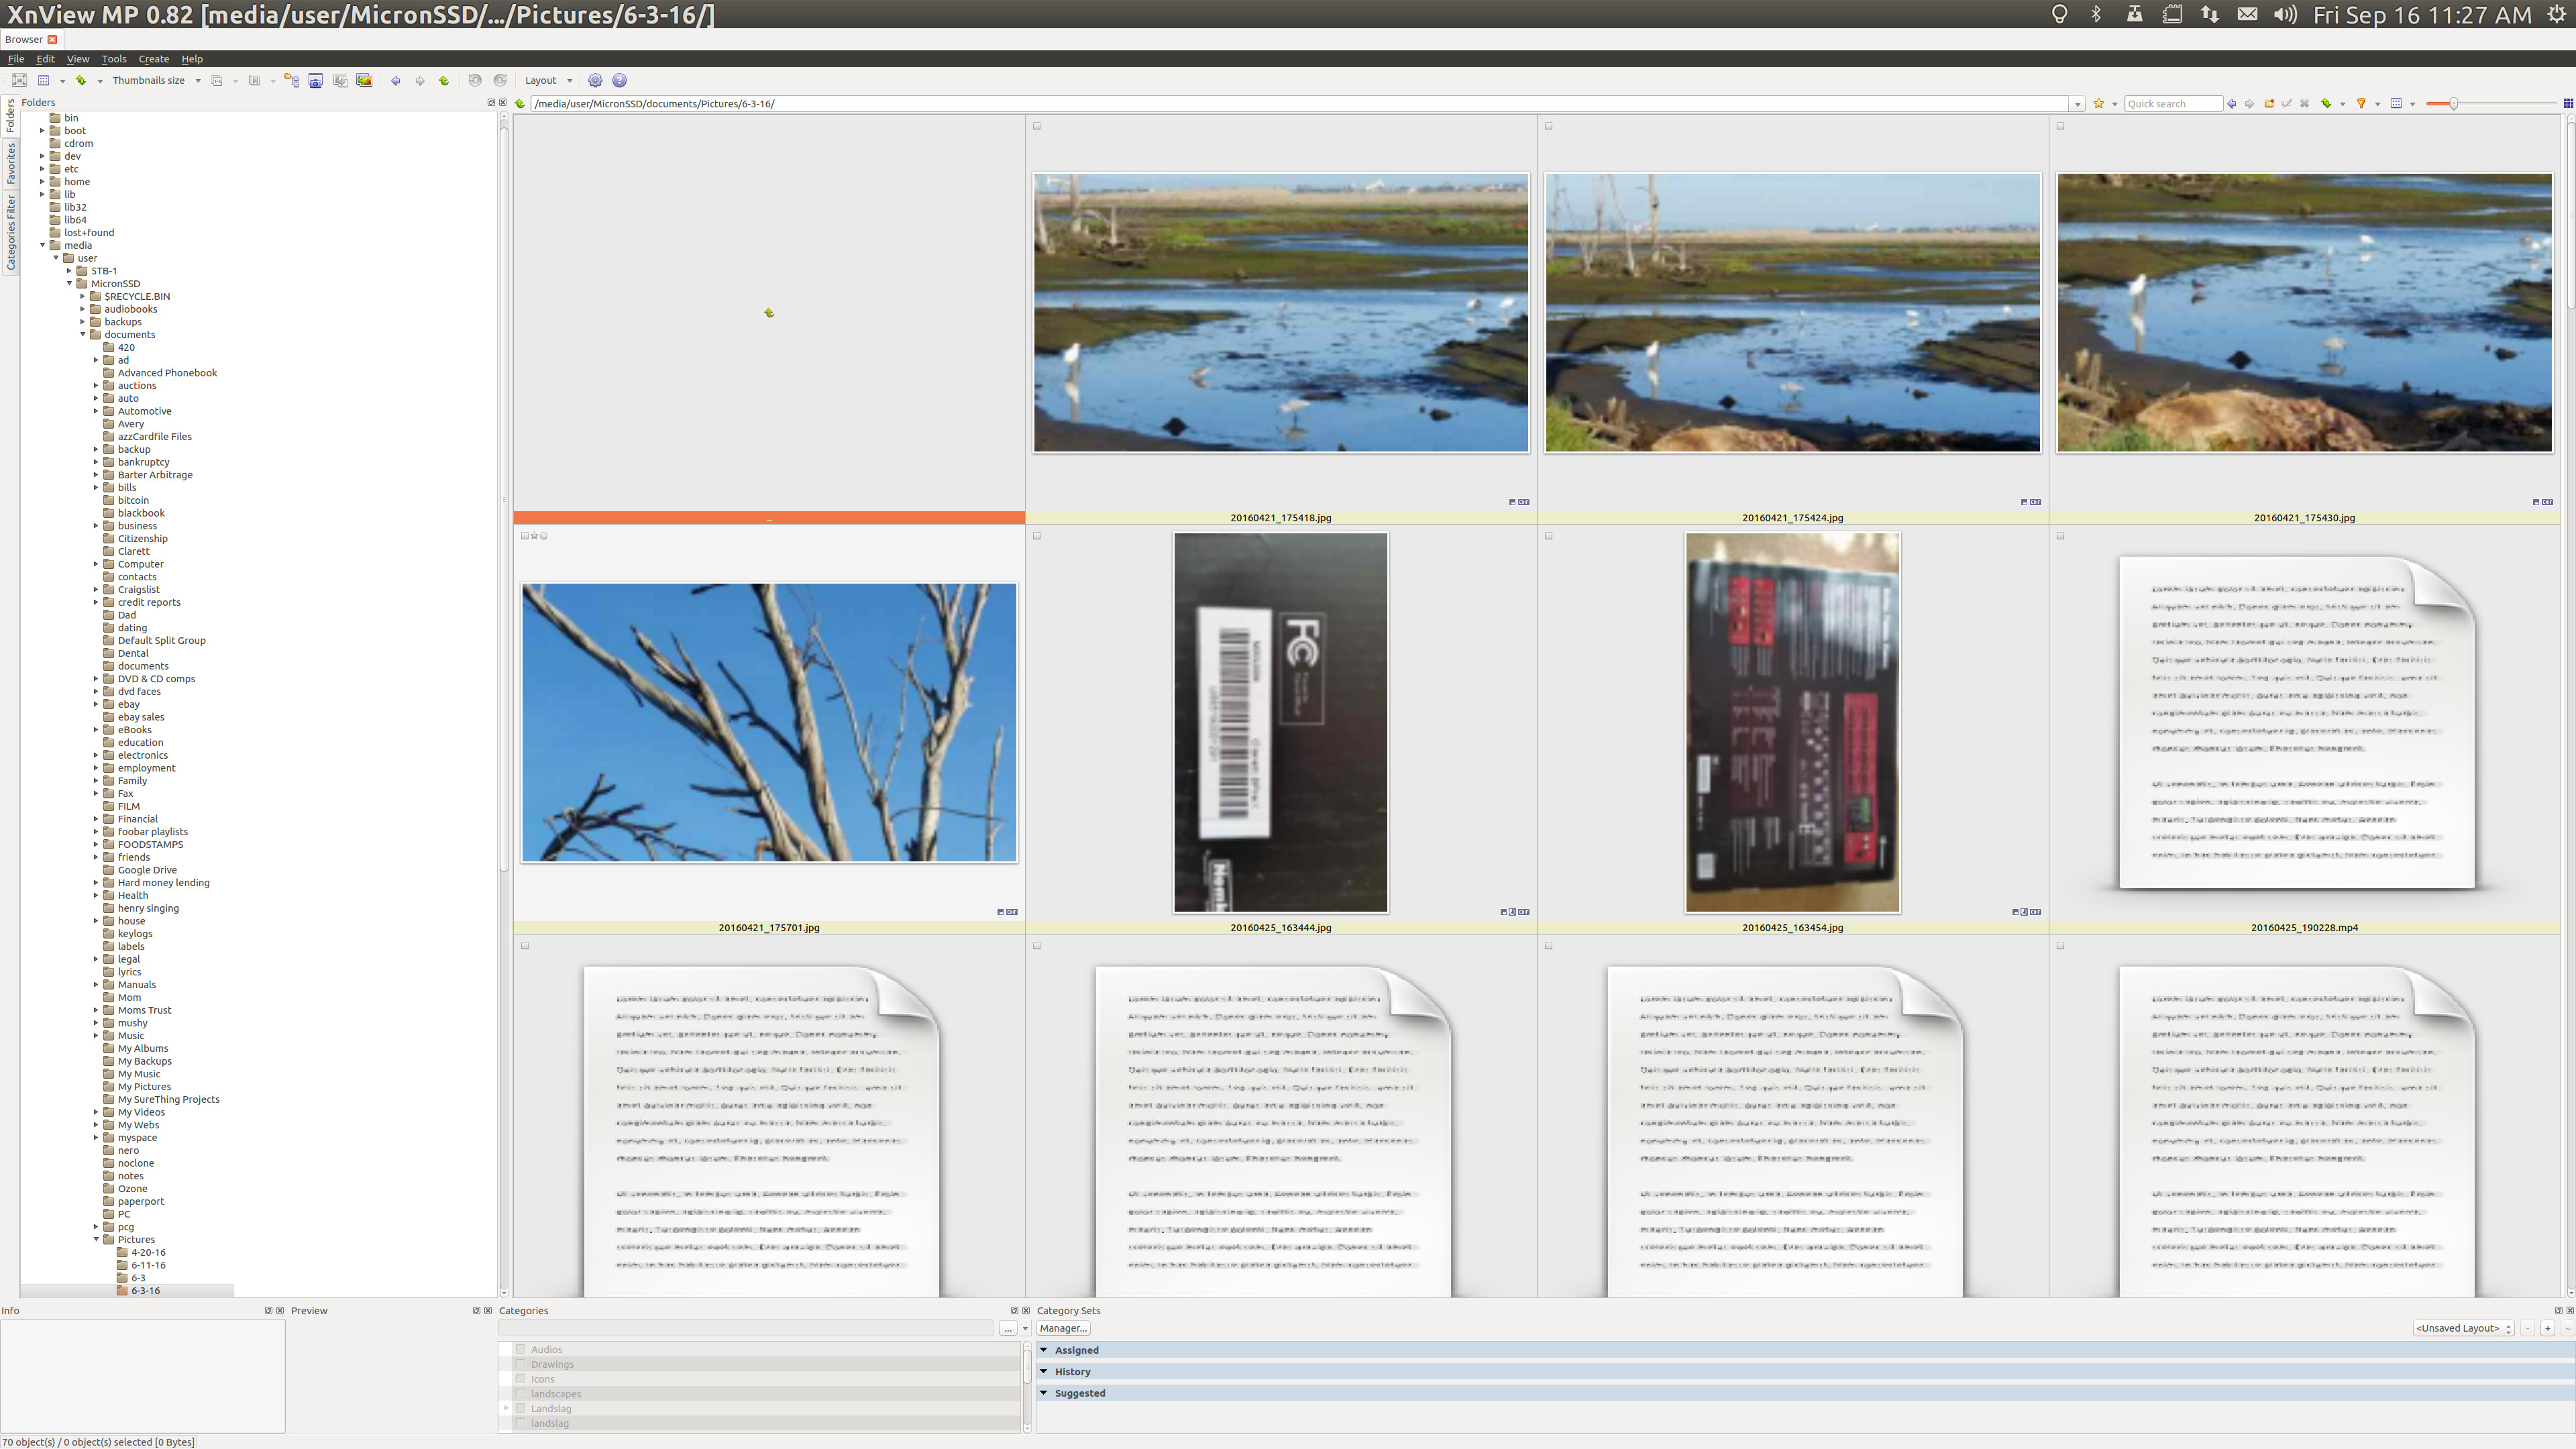Image resolution: width=2576 pixels, height=1449 pixels.
Task: Open the blue help question icon
Action: pyautogui.click(x=619, y=81)
